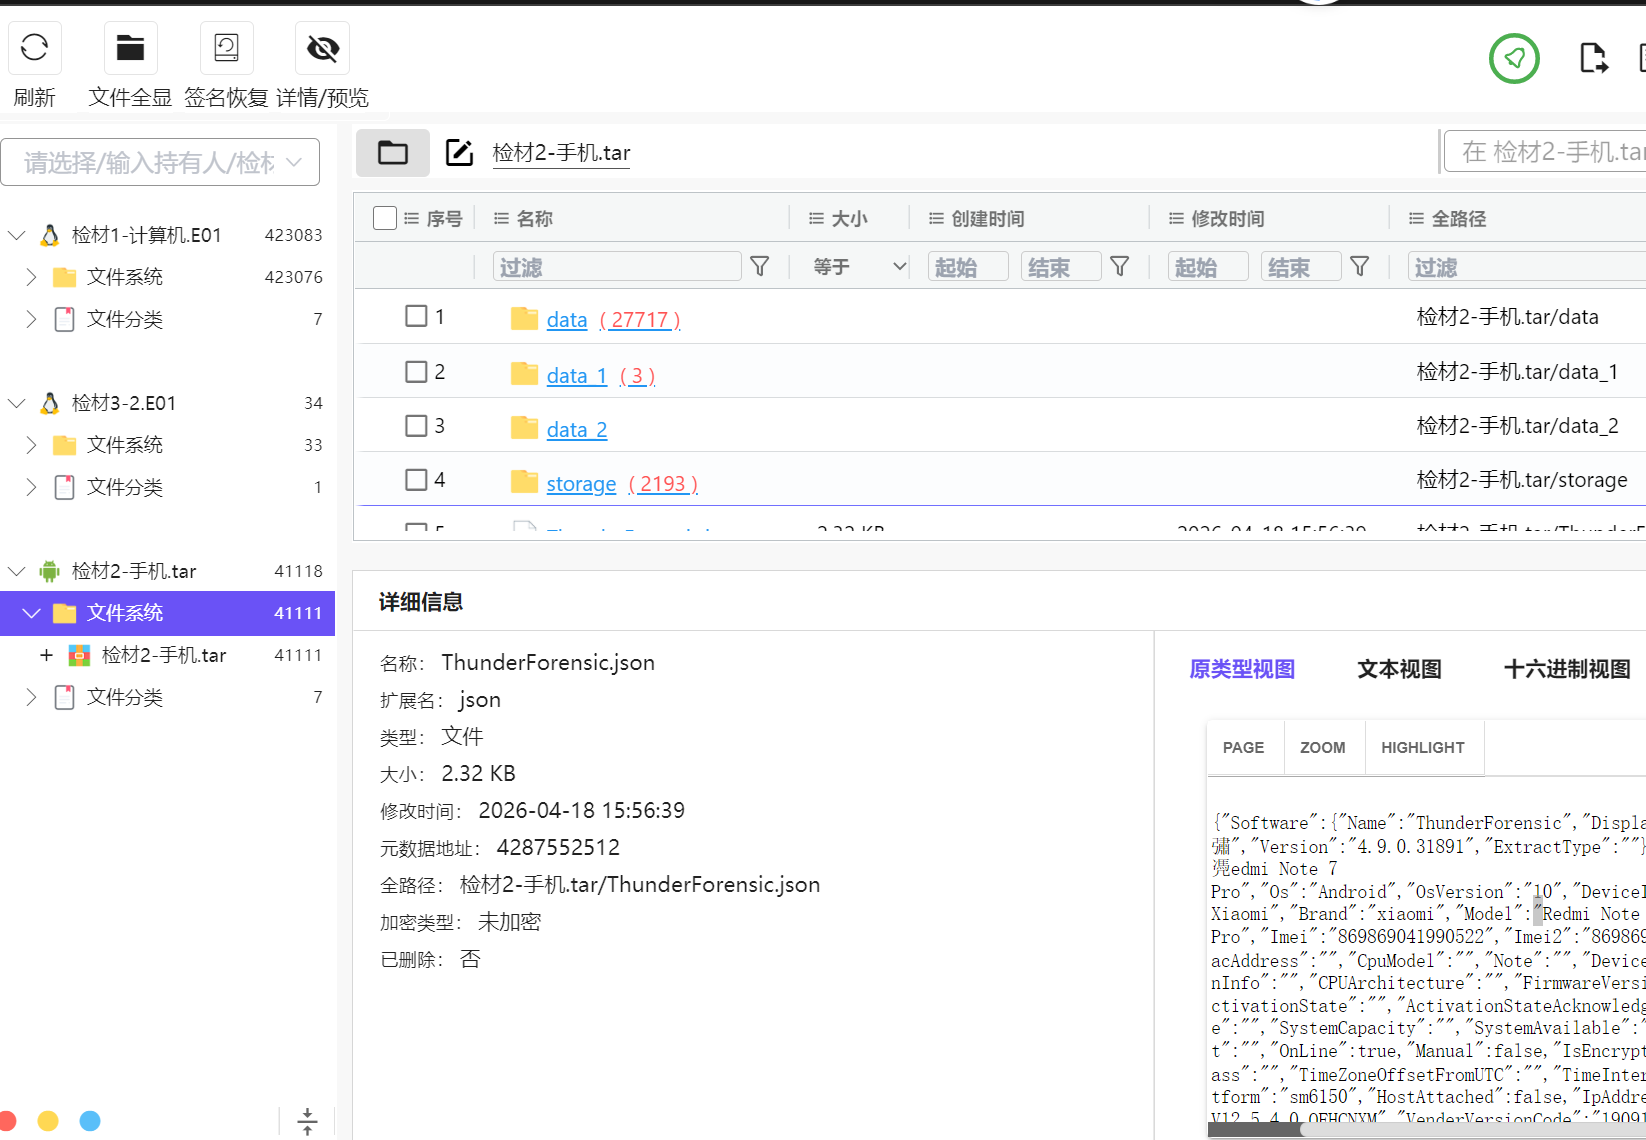Screen dimensions: 1646x1140
Task: Click the 名称 column menu icon
Action: tap(501, 218)
